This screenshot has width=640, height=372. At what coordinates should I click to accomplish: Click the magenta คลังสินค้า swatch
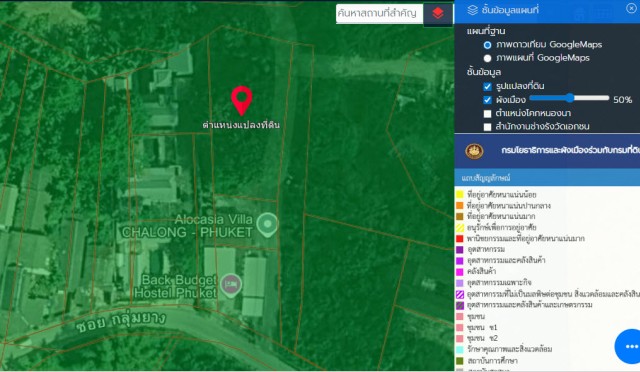click(x=460, y=272)
